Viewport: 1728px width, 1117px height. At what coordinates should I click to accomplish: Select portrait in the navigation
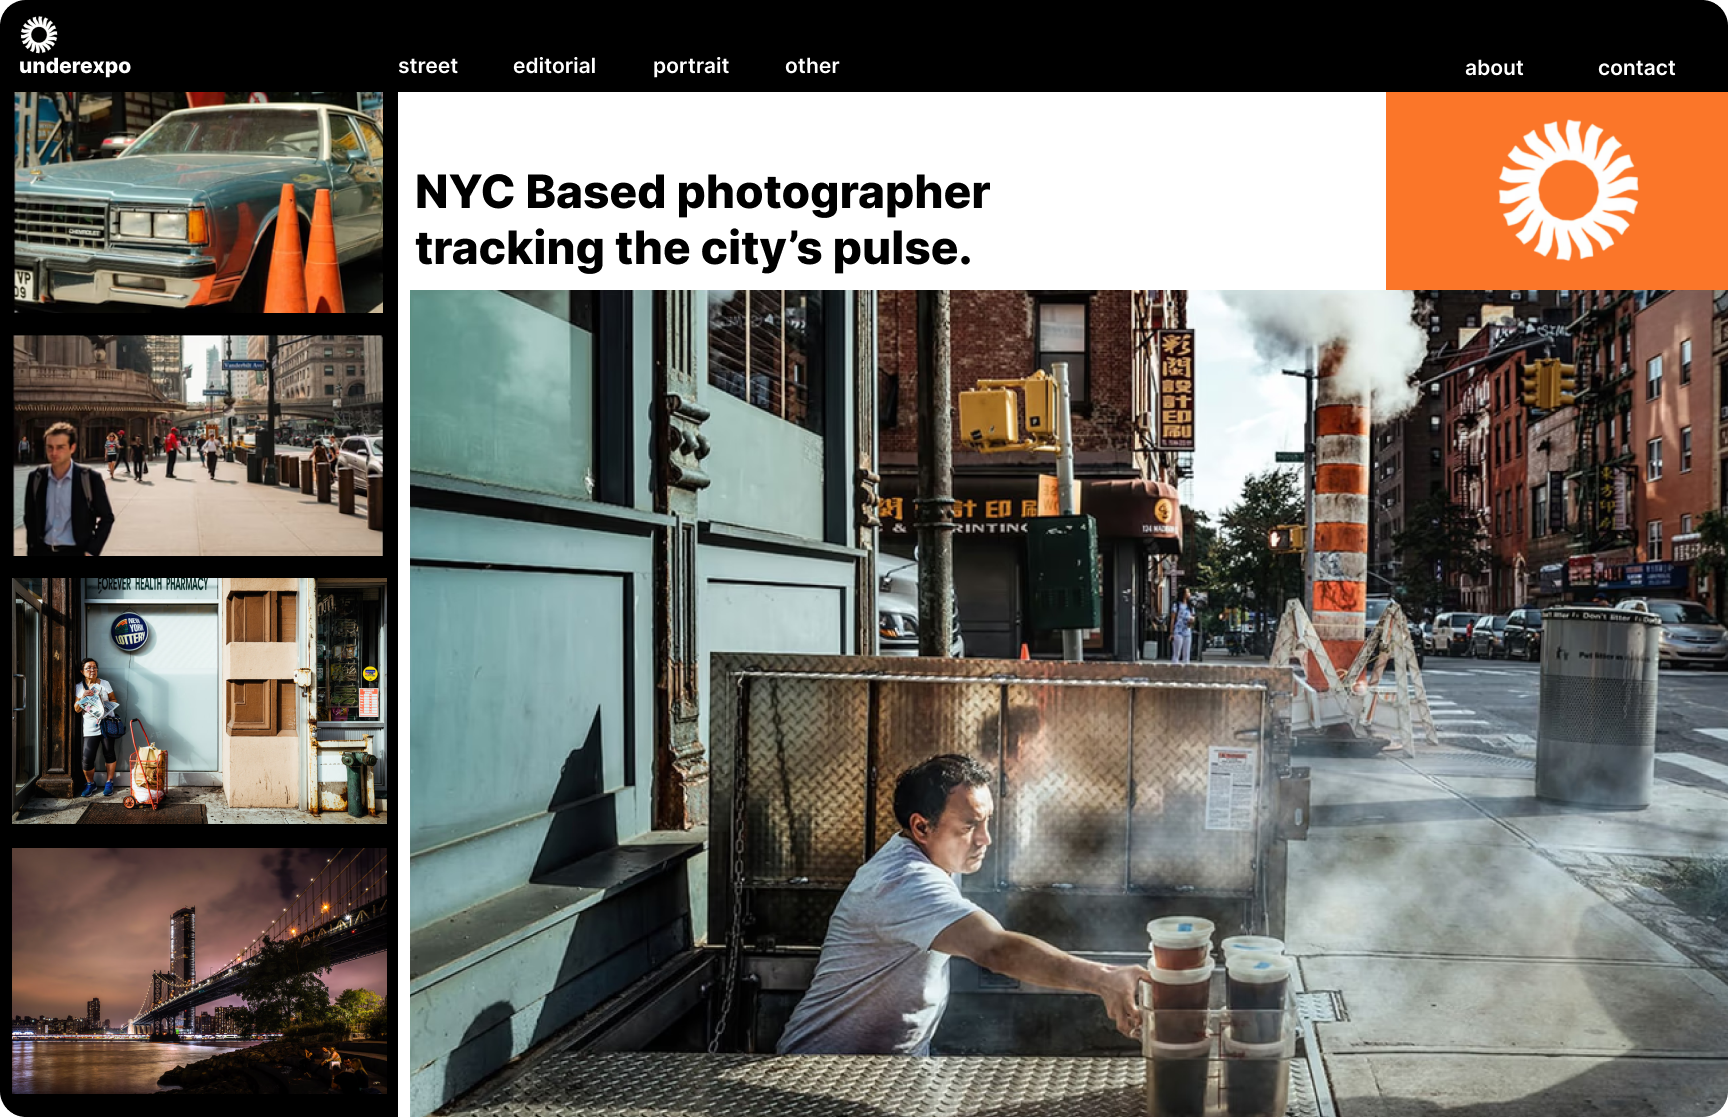tap(690, 66)
